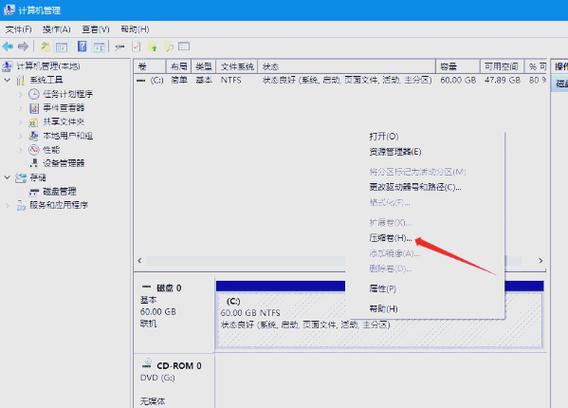Collapse the 系统工具 tree node

(7, 80)
